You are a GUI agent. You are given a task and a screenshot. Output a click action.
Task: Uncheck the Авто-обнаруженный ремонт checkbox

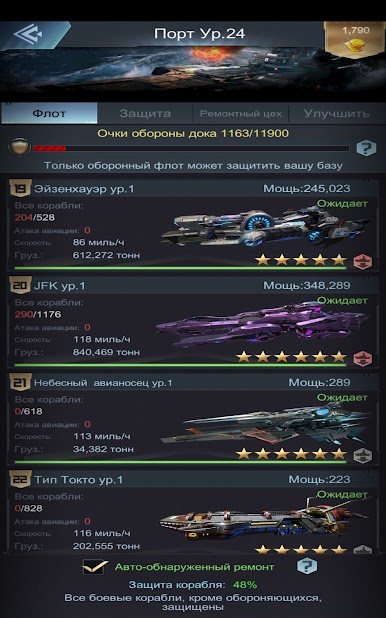coord(95,567)
